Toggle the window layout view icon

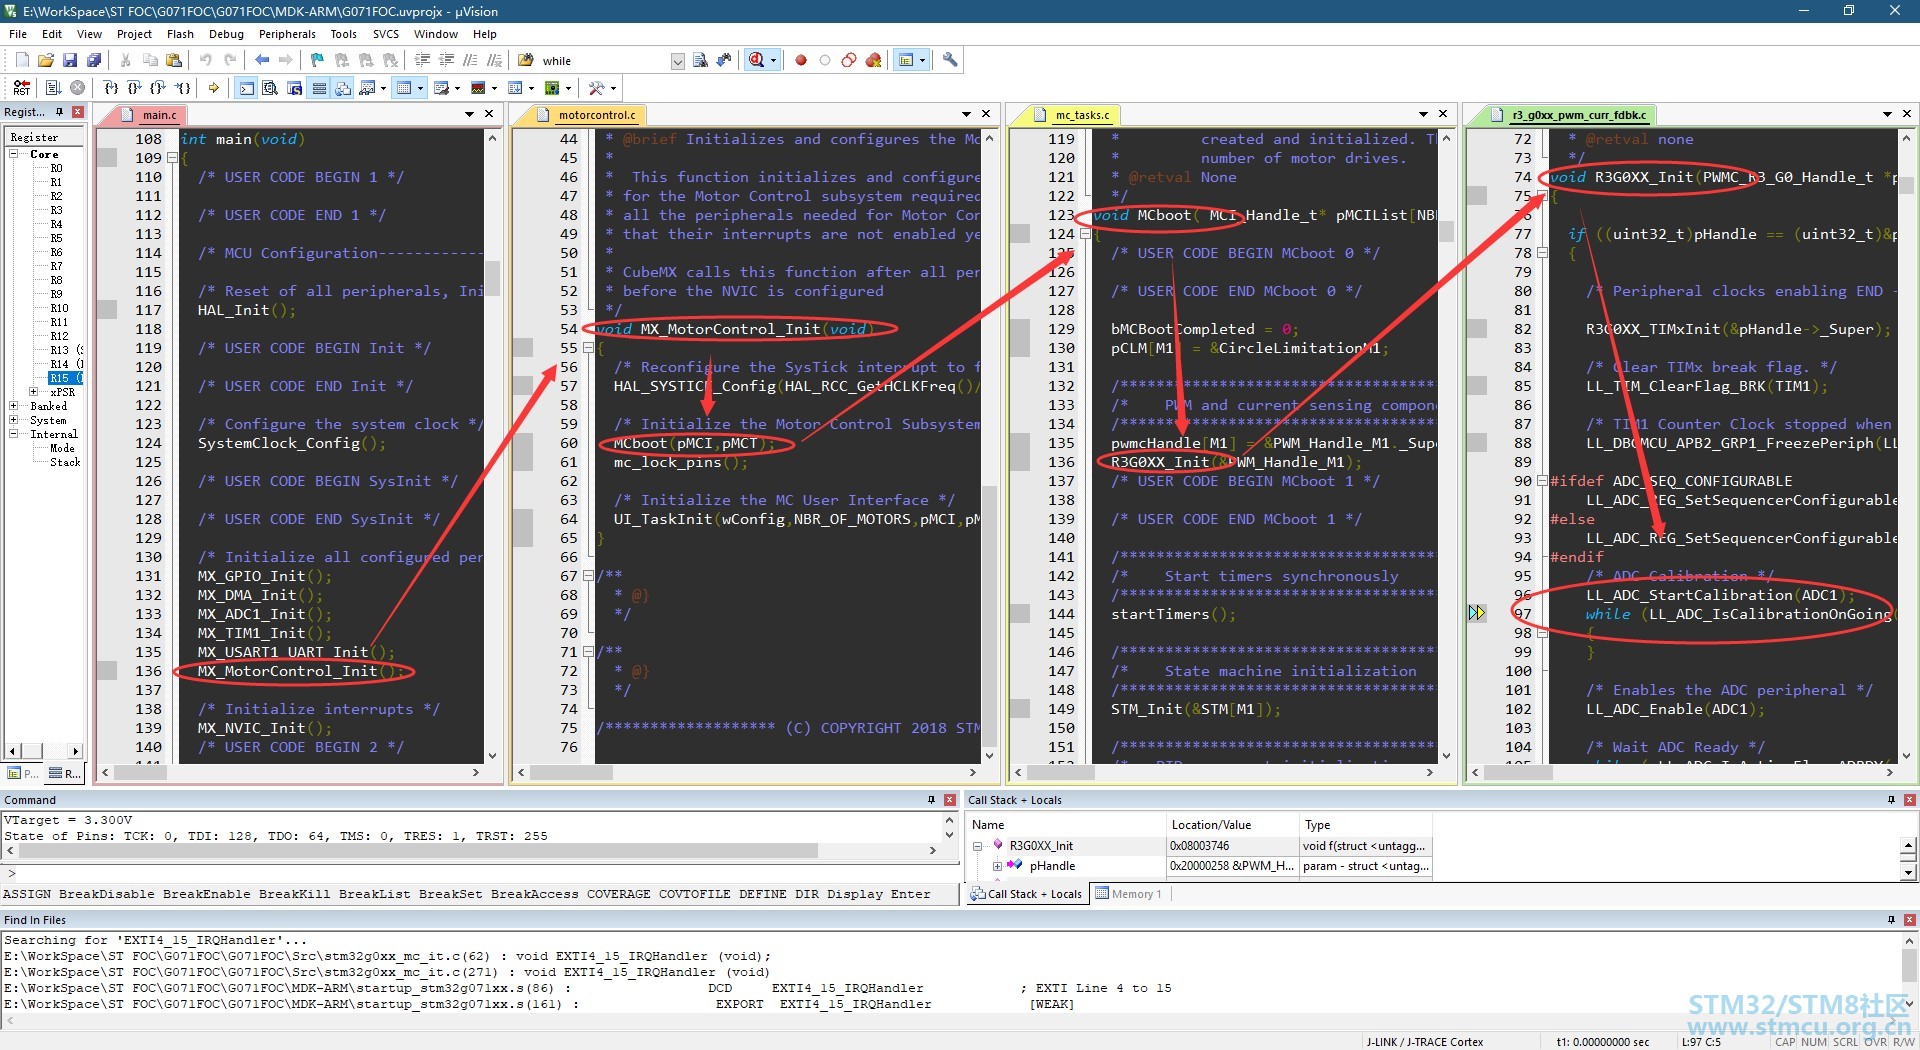(906, 61)
